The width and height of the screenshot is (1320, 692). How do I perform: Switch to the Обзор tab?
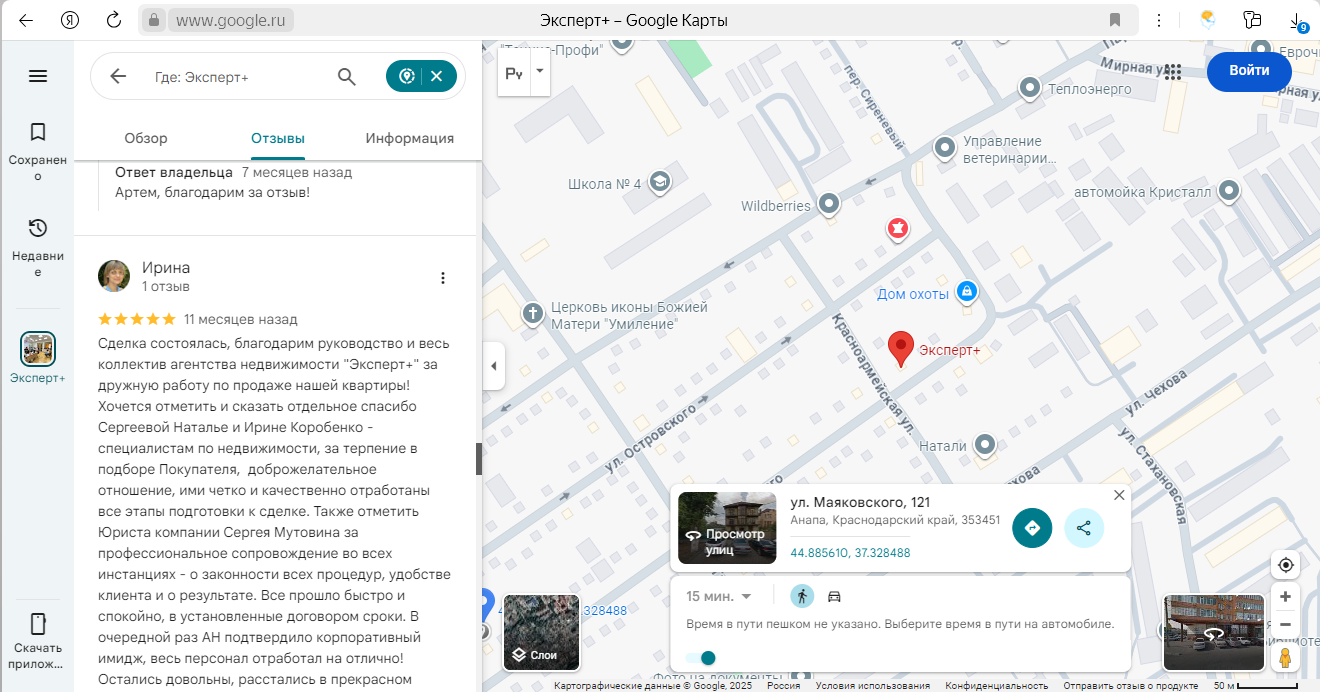coord(146,138)
